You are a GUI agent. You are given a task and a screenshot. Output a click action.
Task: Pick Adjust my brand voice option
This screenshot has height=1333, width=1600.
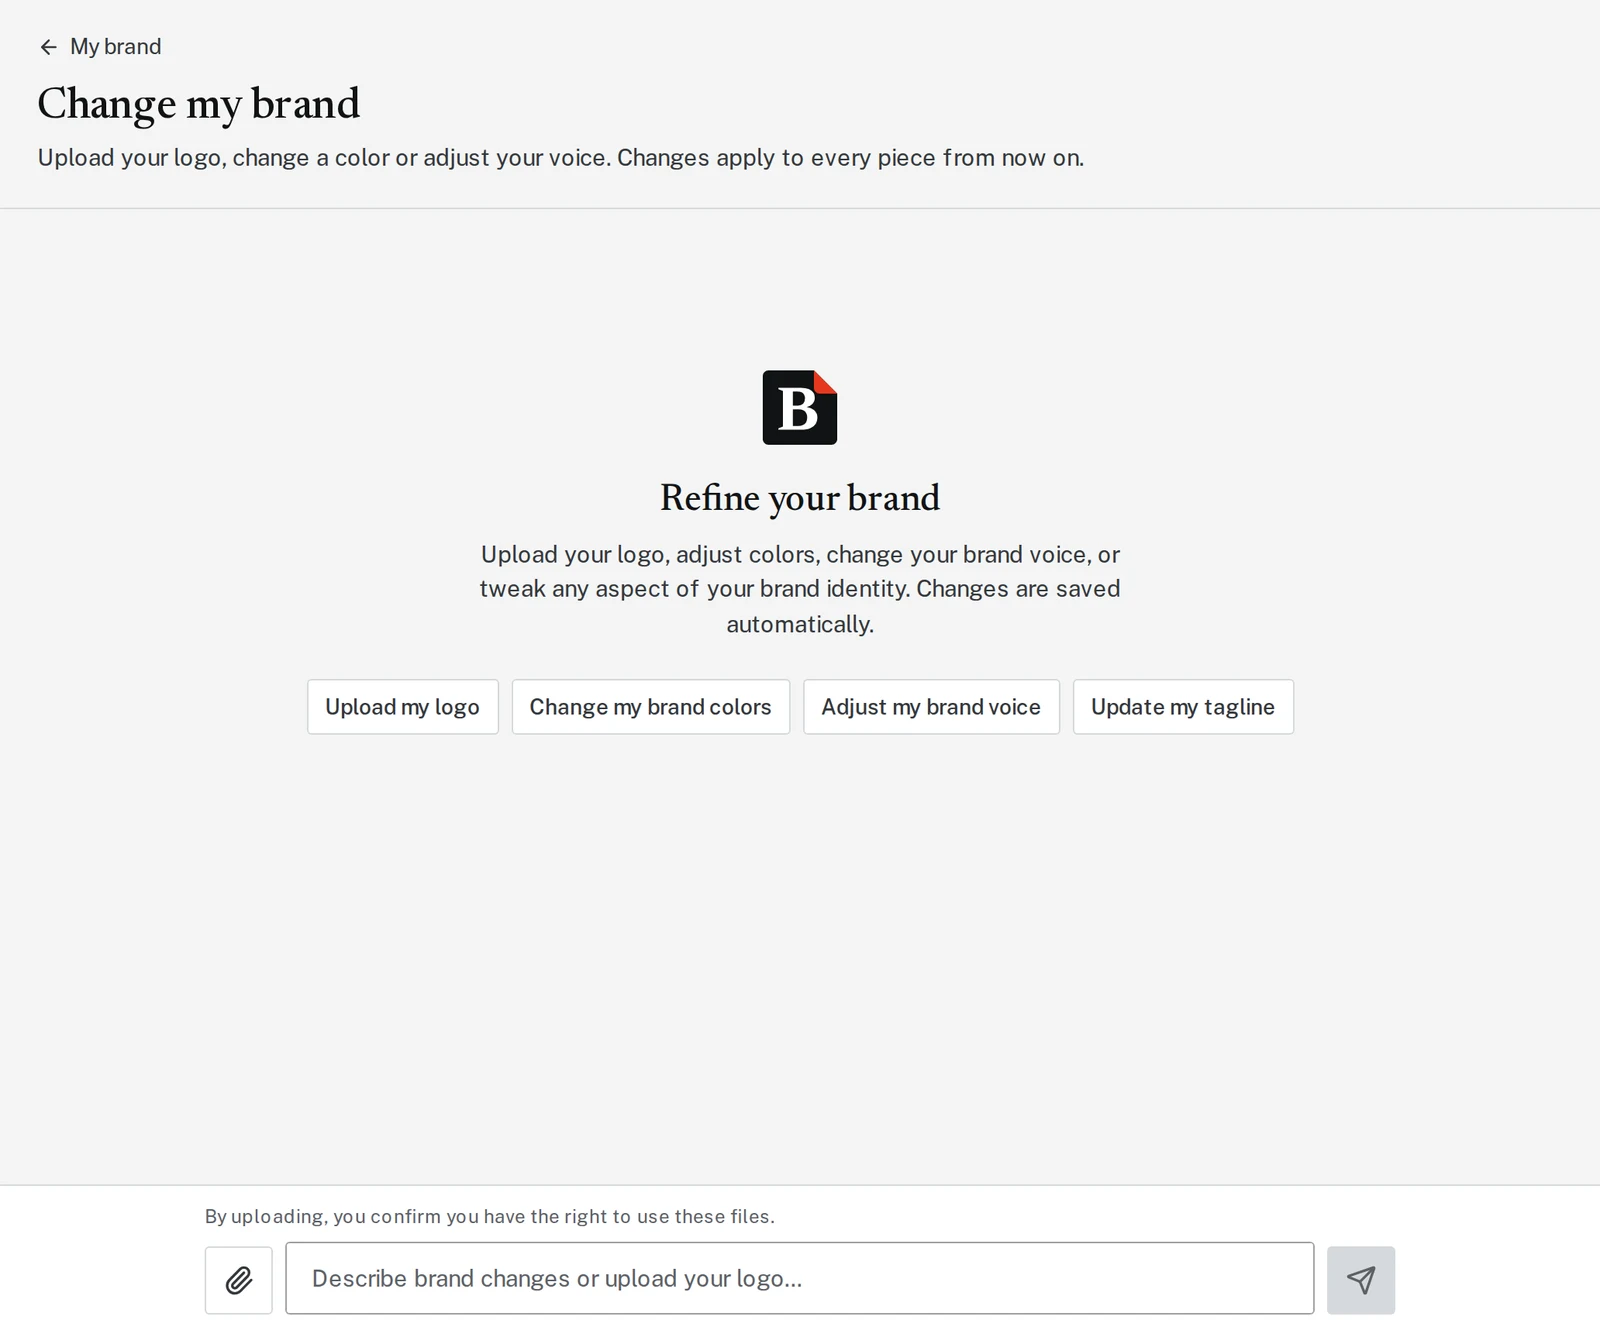(931, 707)
